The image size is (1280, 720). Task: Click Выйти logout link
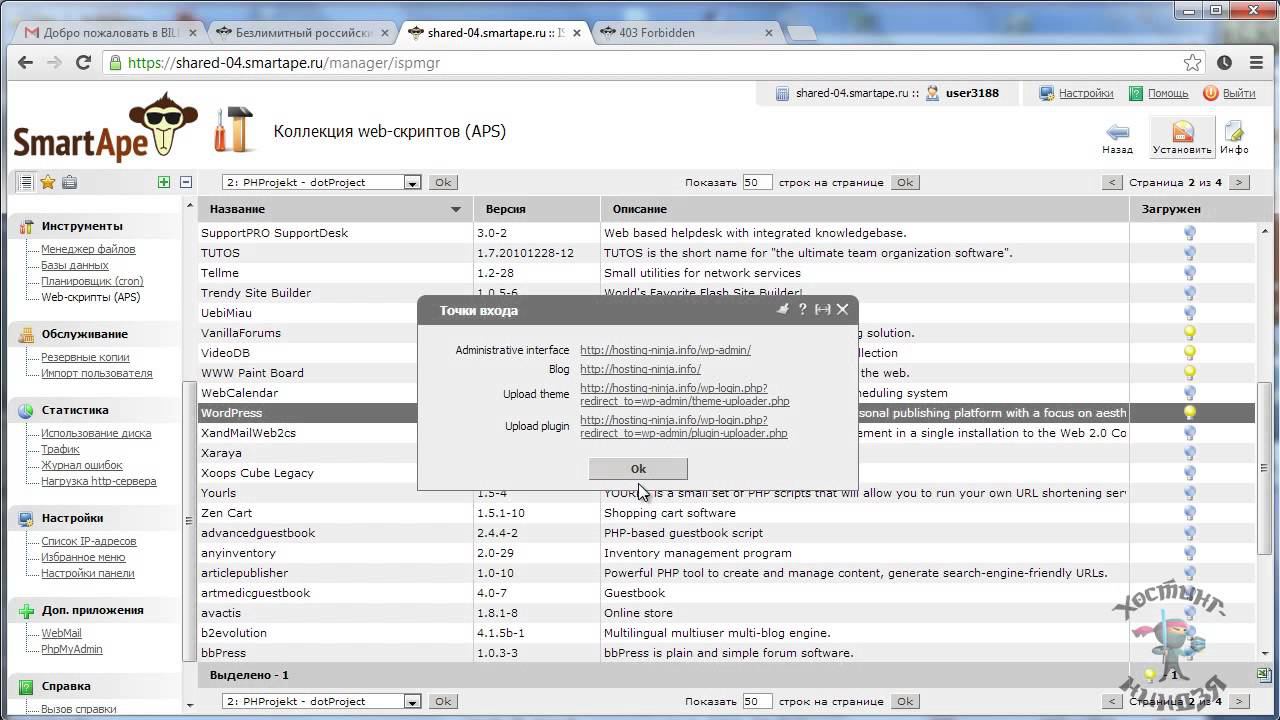[x=1239, y=93]
